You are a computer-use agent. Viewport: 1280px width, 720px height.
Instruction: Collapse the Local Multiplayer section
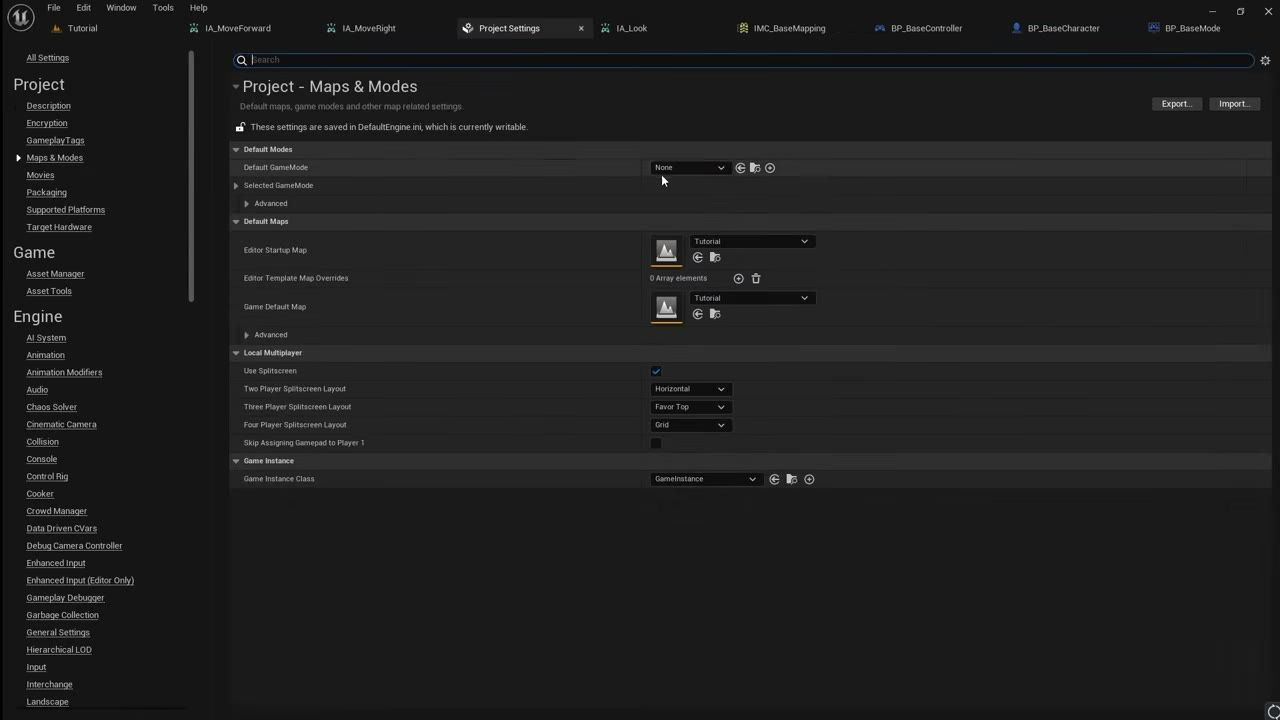237,353
